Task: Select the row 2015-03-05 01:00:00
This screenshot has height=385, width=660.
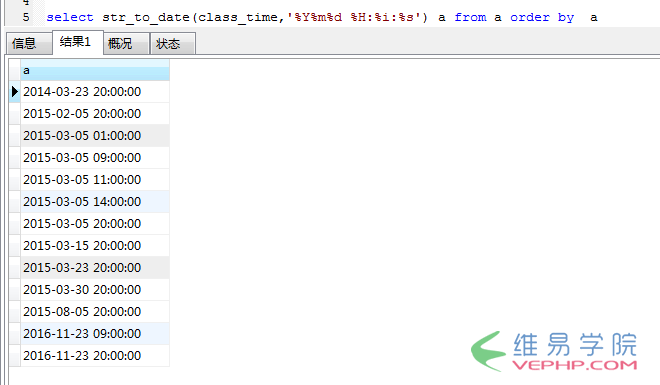Action: [95, 135]
